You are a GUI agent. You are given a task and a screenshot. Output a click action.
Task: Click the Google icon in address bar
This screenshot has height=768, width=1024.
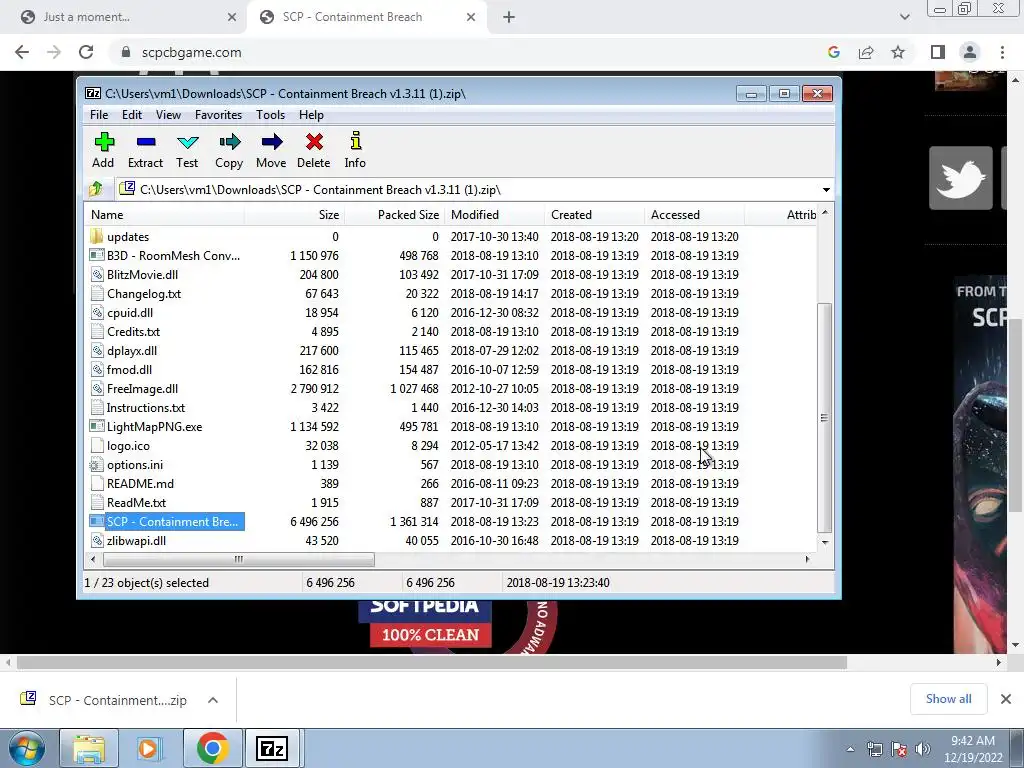(834, 52)
